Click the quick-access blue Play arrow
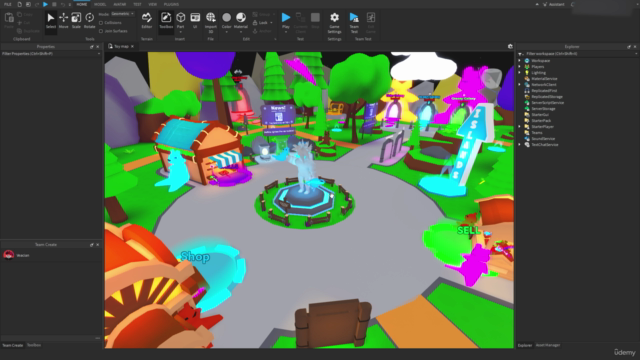The height and width of the screenshot is (360, 640). pos(45,4)
